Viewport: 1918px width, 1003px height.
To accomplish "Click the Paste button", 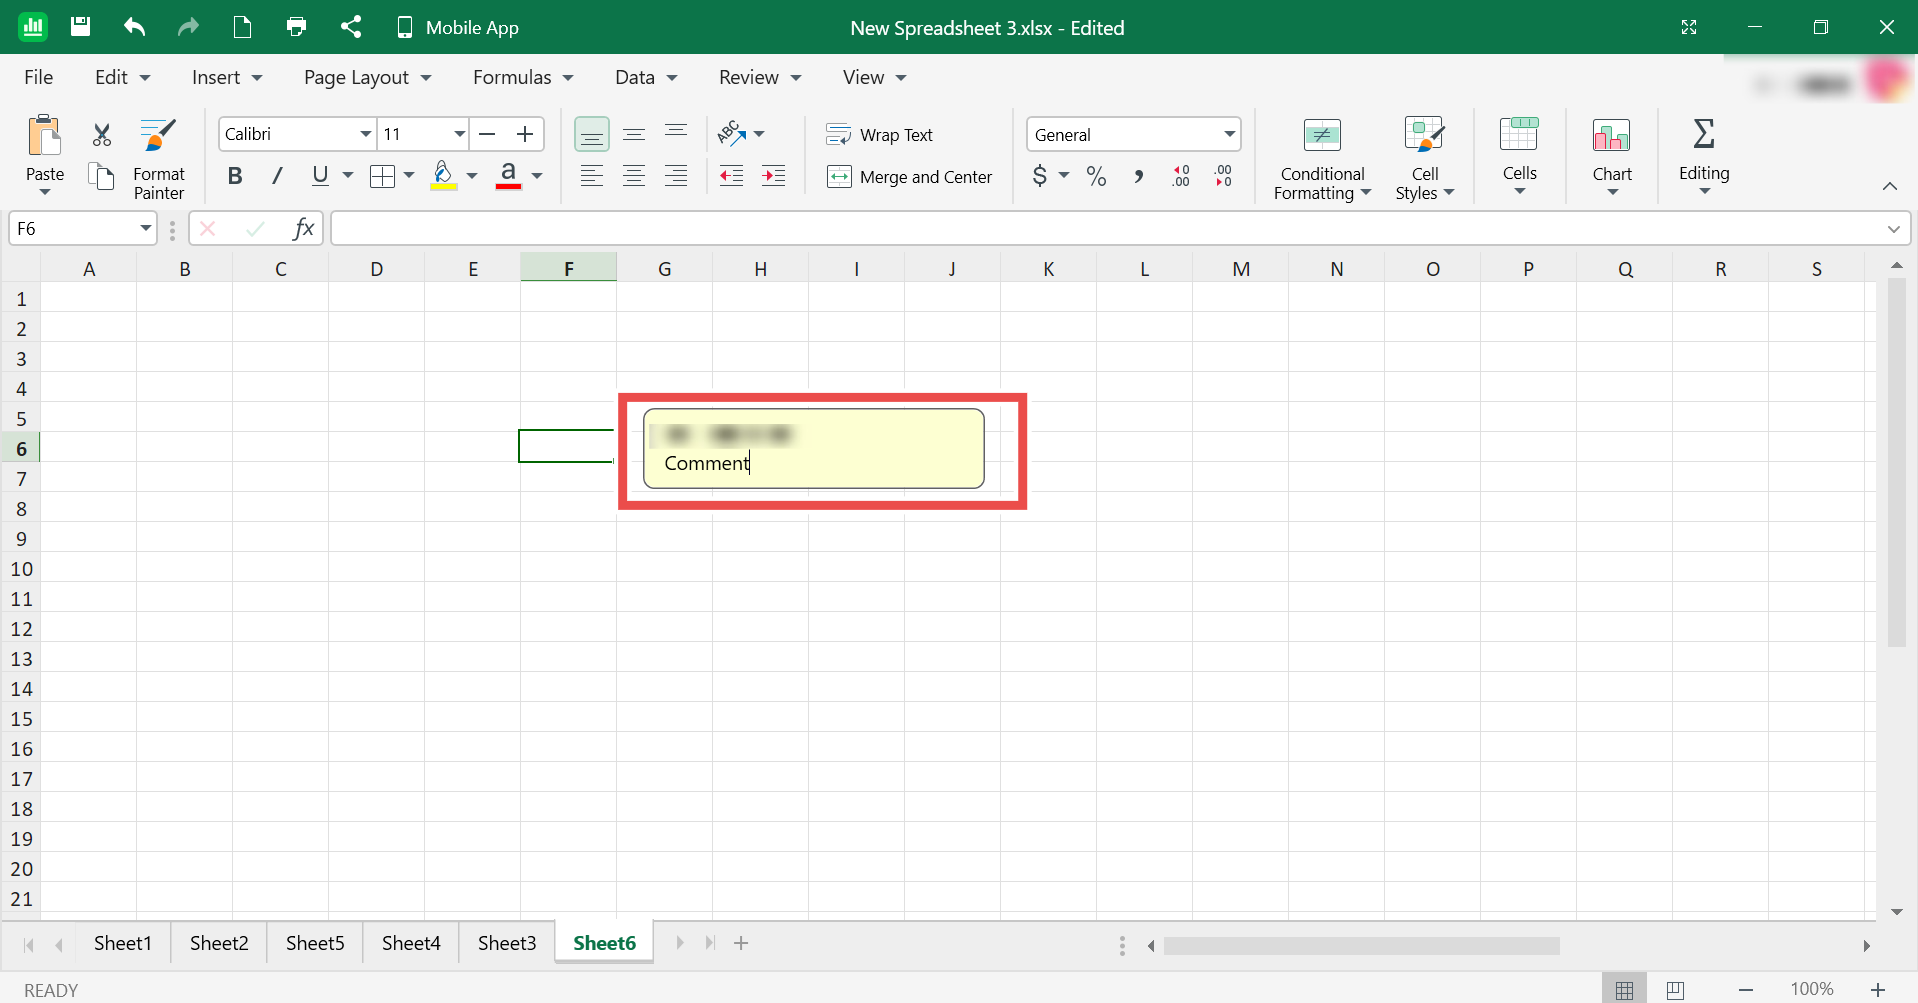I will (x=45, y=155).
